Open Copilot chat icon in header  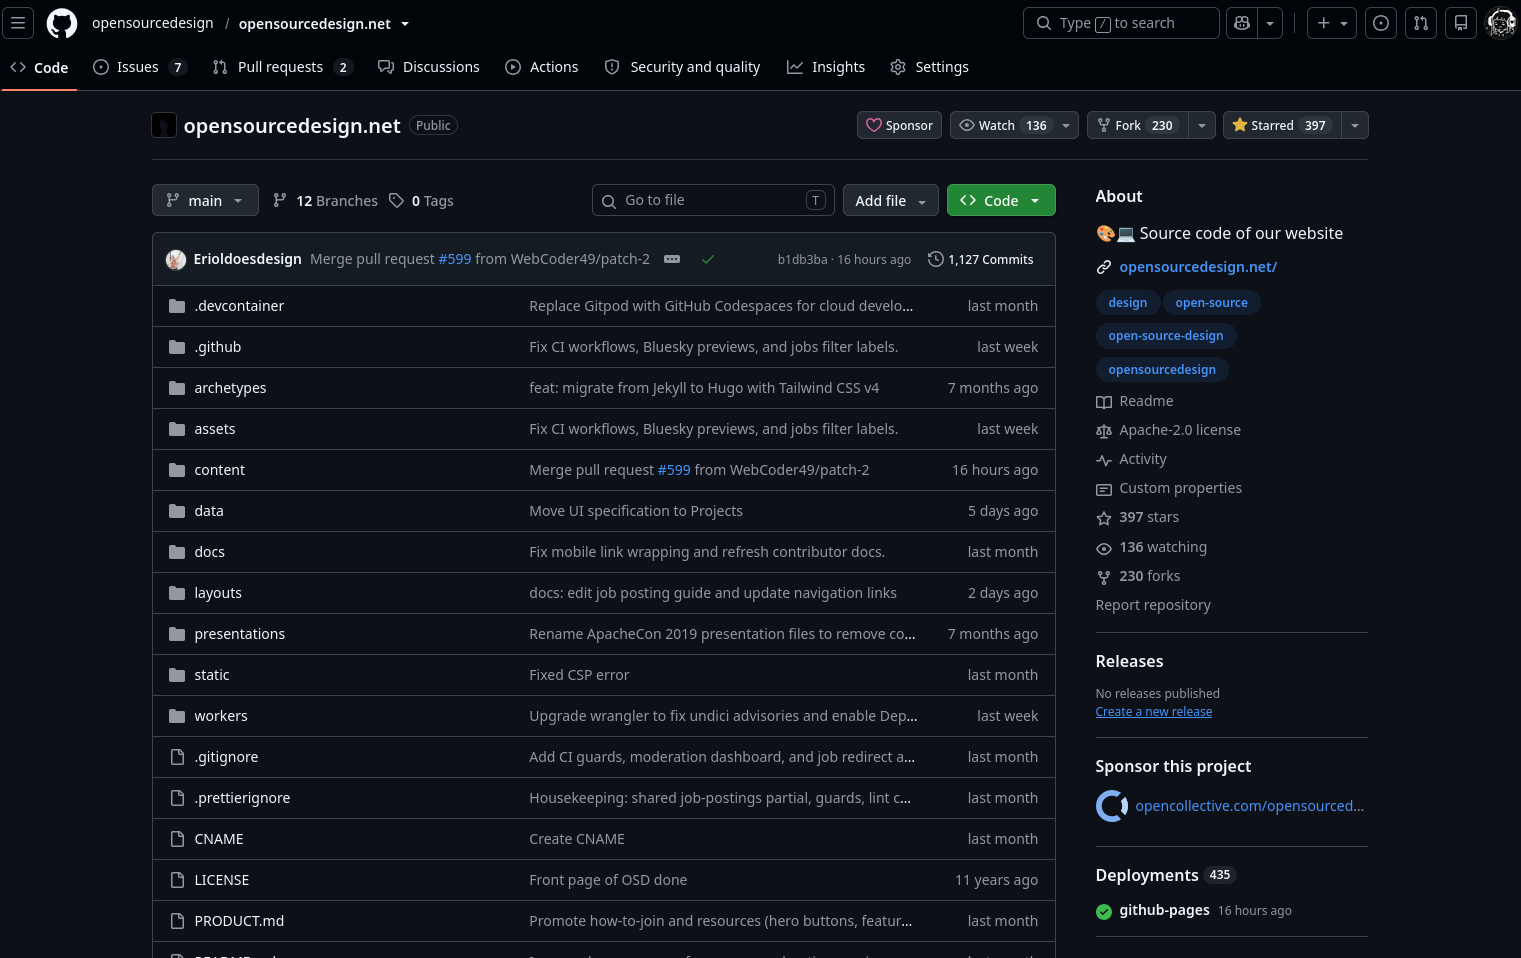(x=1242, y=23)
